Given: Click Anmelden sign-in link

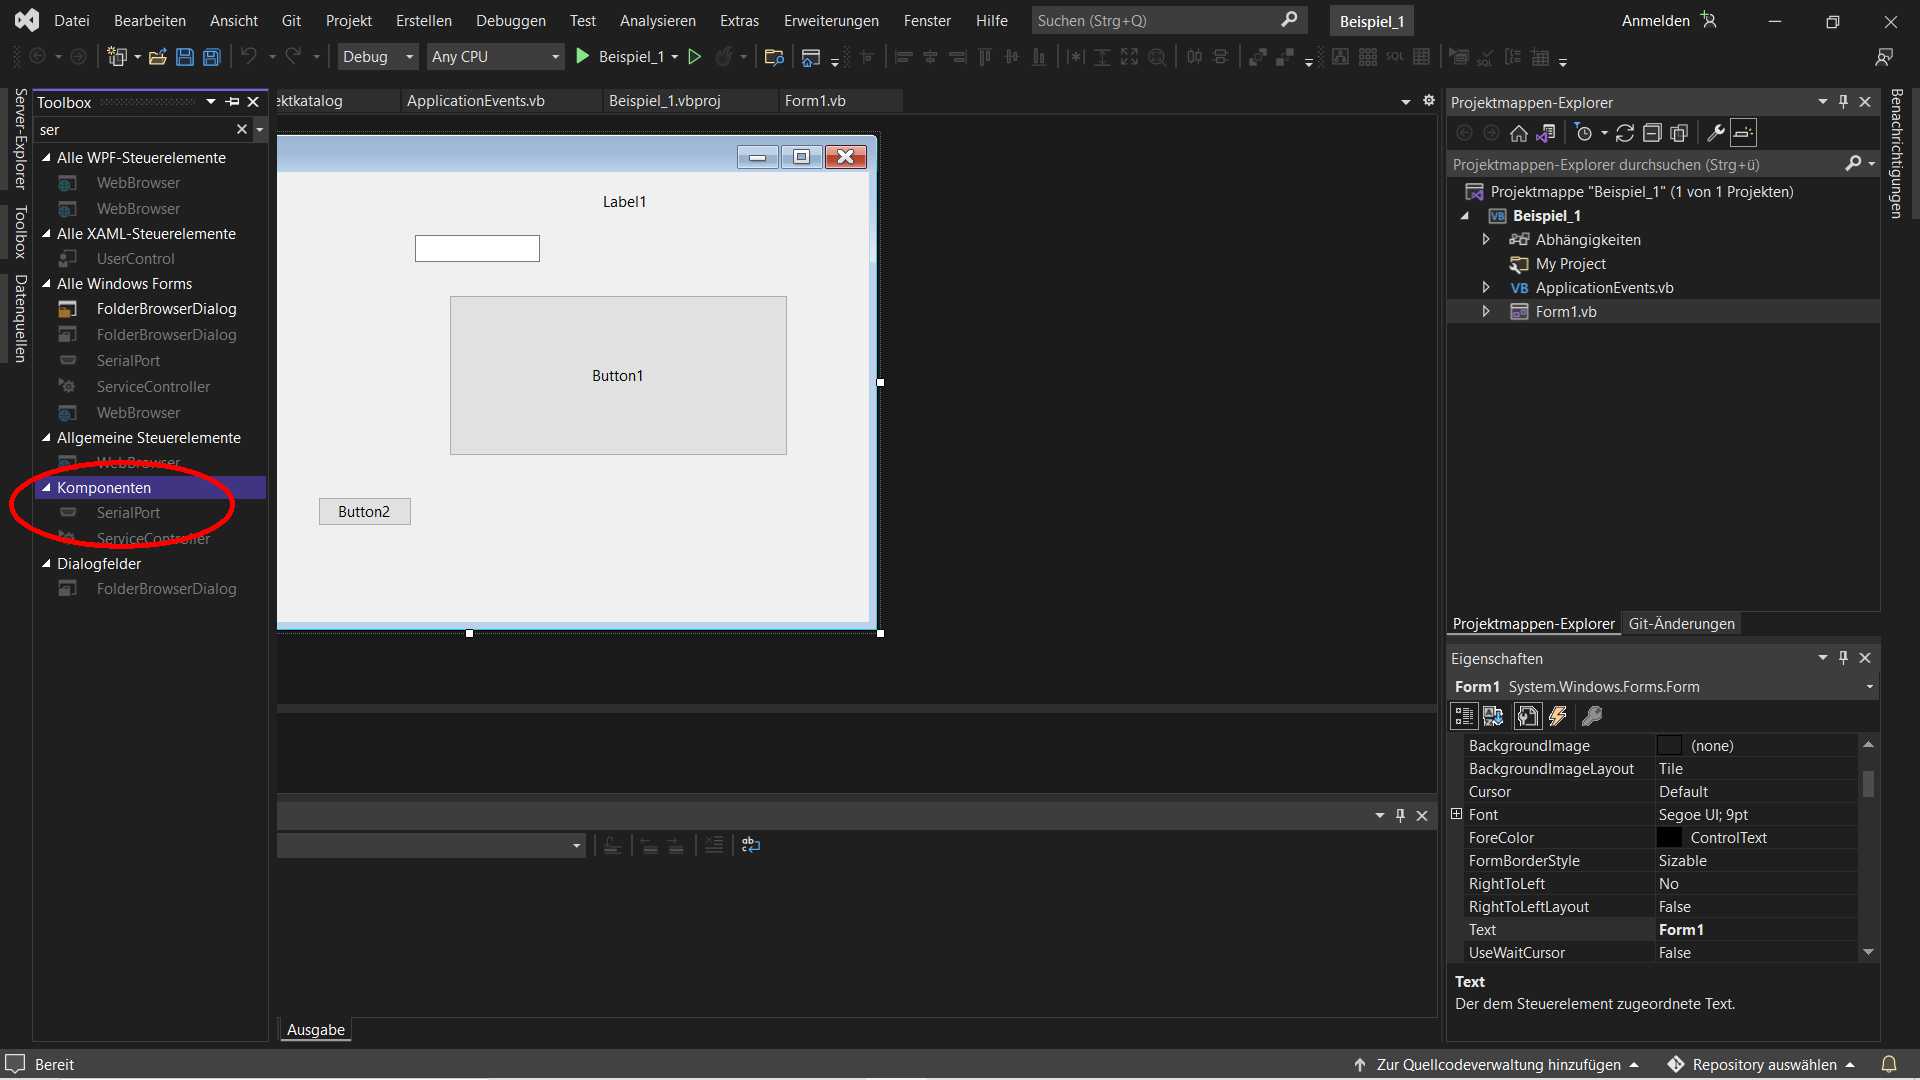Looking at the screenshot, I should (x=1656, y=20).
